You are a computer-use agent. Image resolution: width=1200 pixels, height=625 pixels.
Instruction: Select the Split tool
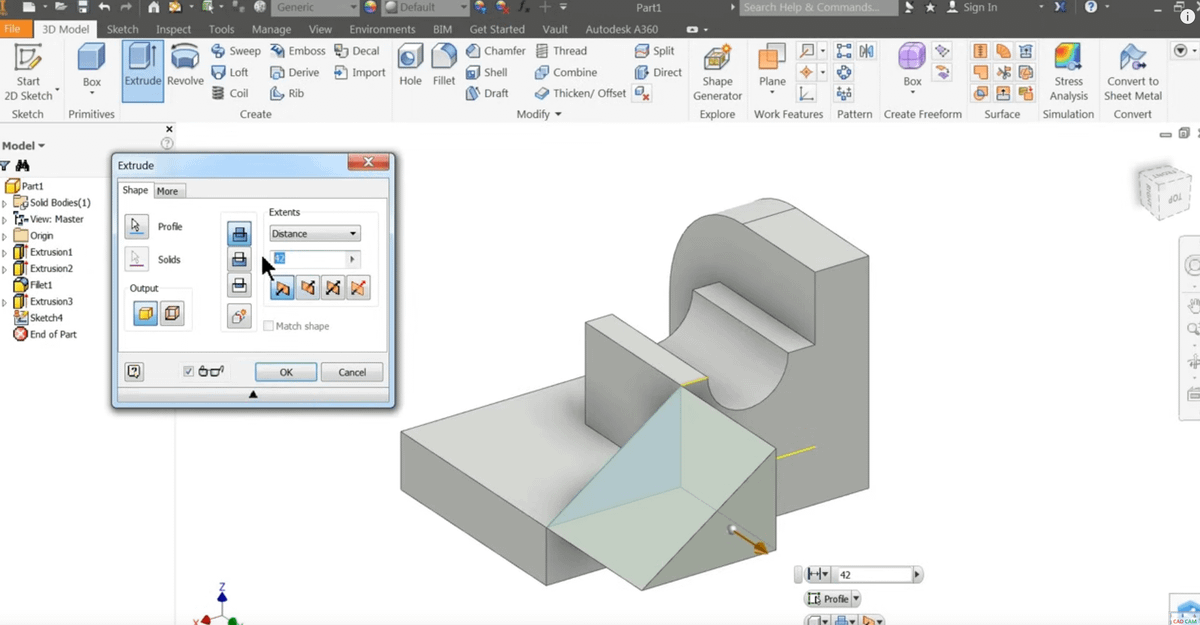click(655, 51)
